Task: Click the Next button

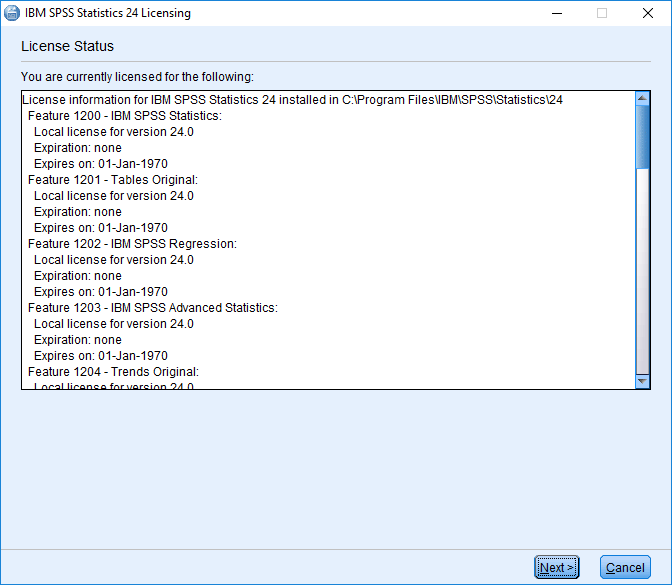Action: pyautogui.click(x=557, y=567)
